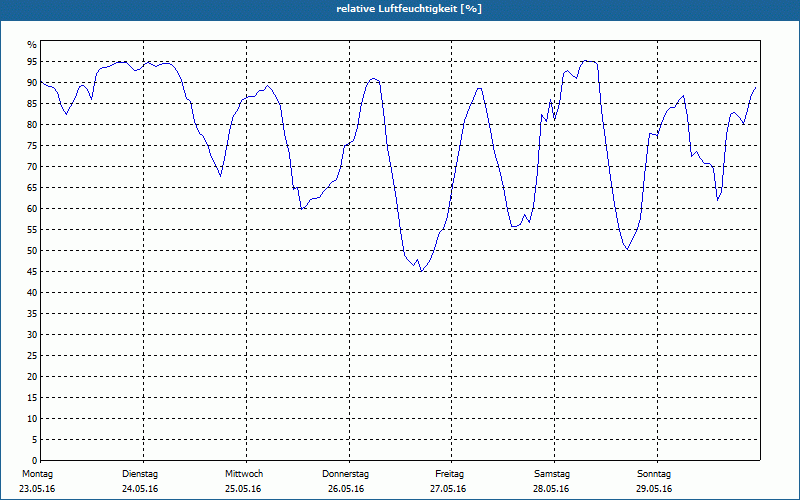The image size is (800, 500).
Task: Click the date '28.05.16'
Action: point(551,489)
